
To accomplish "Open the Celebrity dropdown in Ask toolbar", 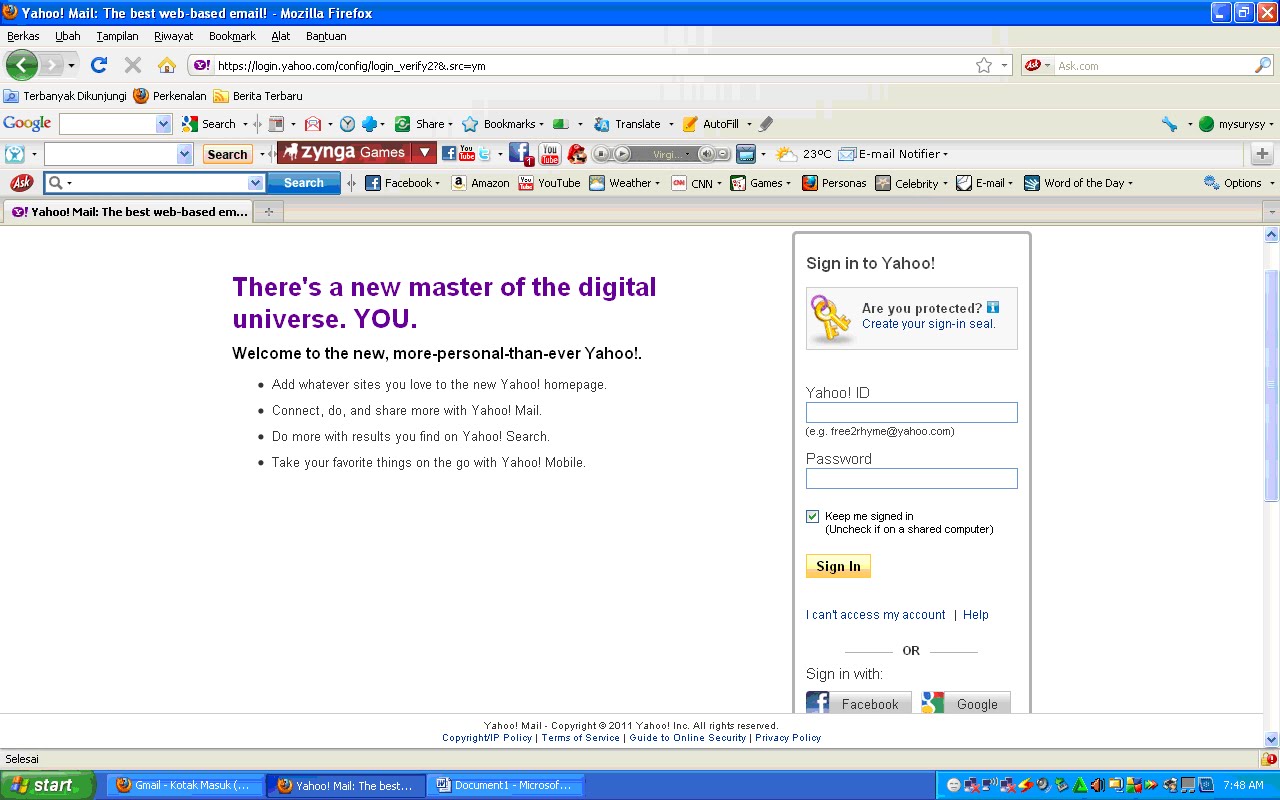I will coord(945,183).
